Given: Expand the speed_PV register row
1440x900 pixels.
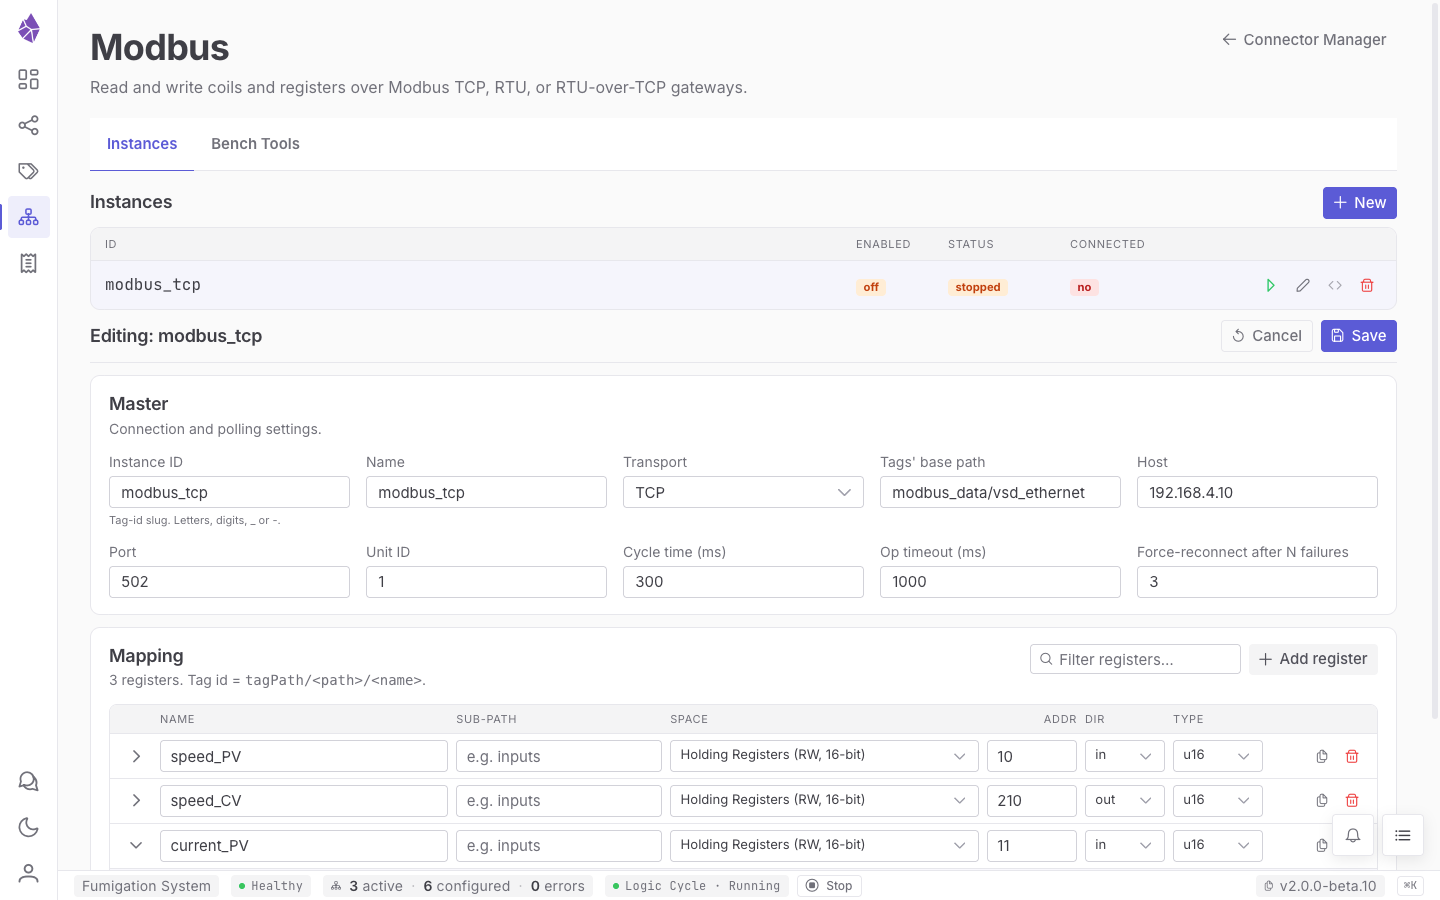Looking at the screenshot, I should (x=136, y=756).
